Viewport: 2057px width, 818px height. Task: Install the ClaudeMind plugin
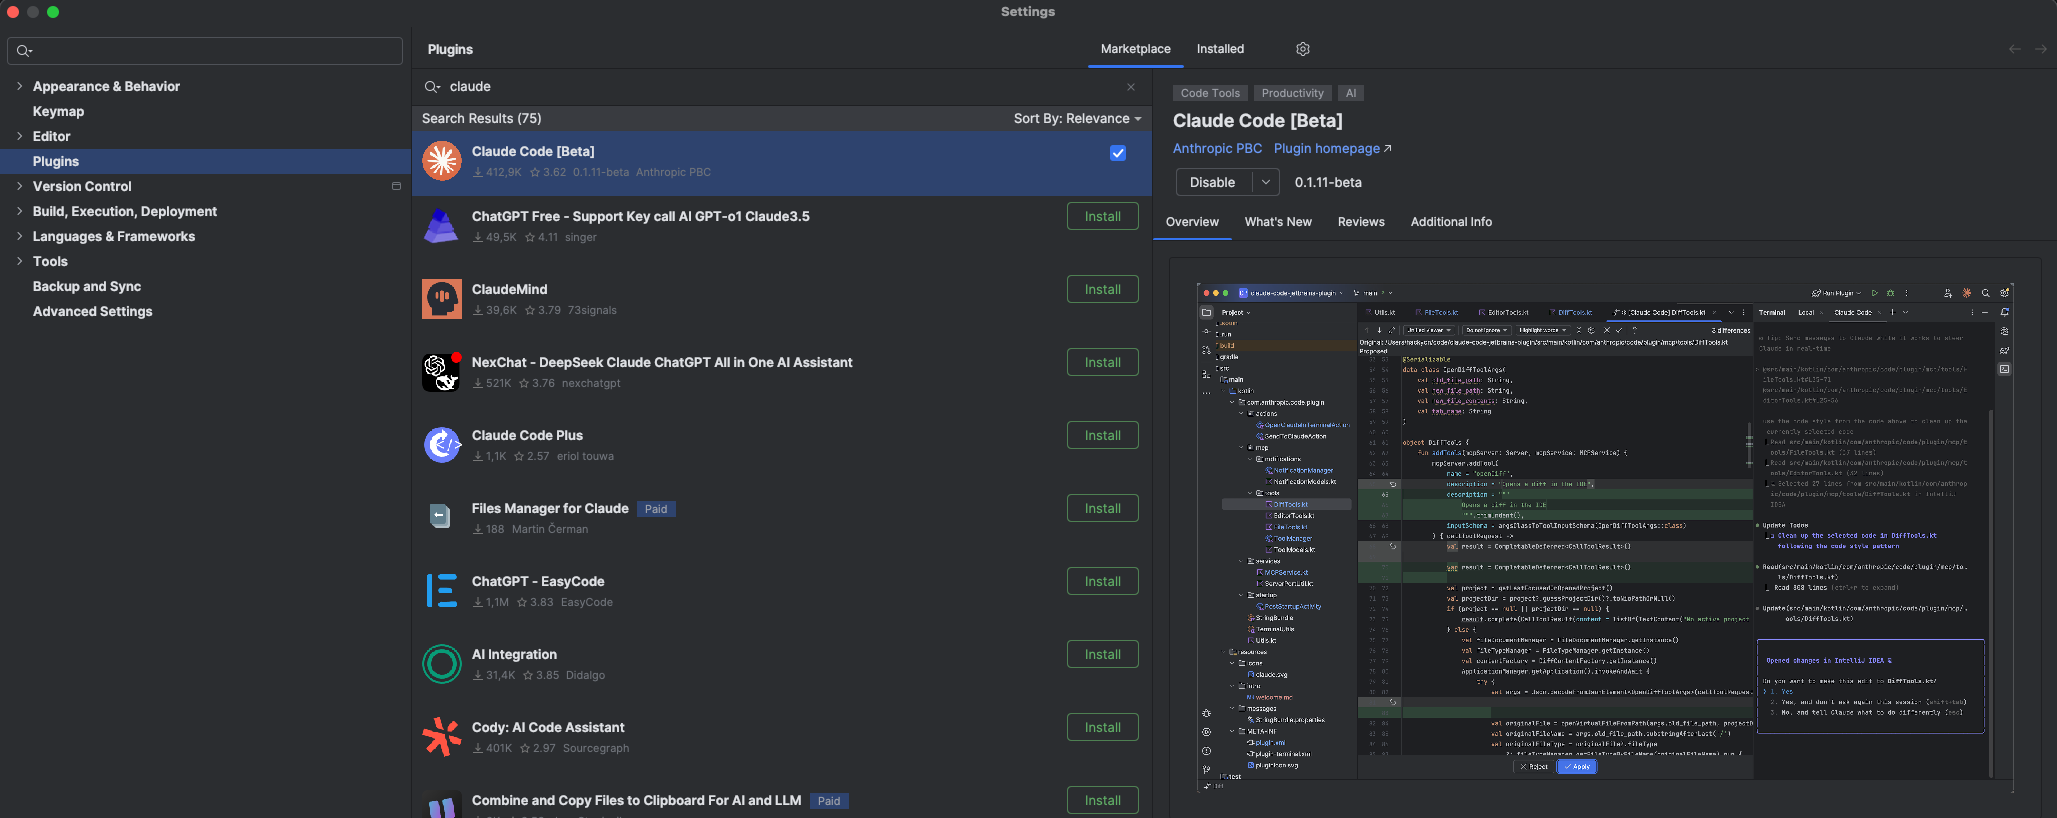1102,289
